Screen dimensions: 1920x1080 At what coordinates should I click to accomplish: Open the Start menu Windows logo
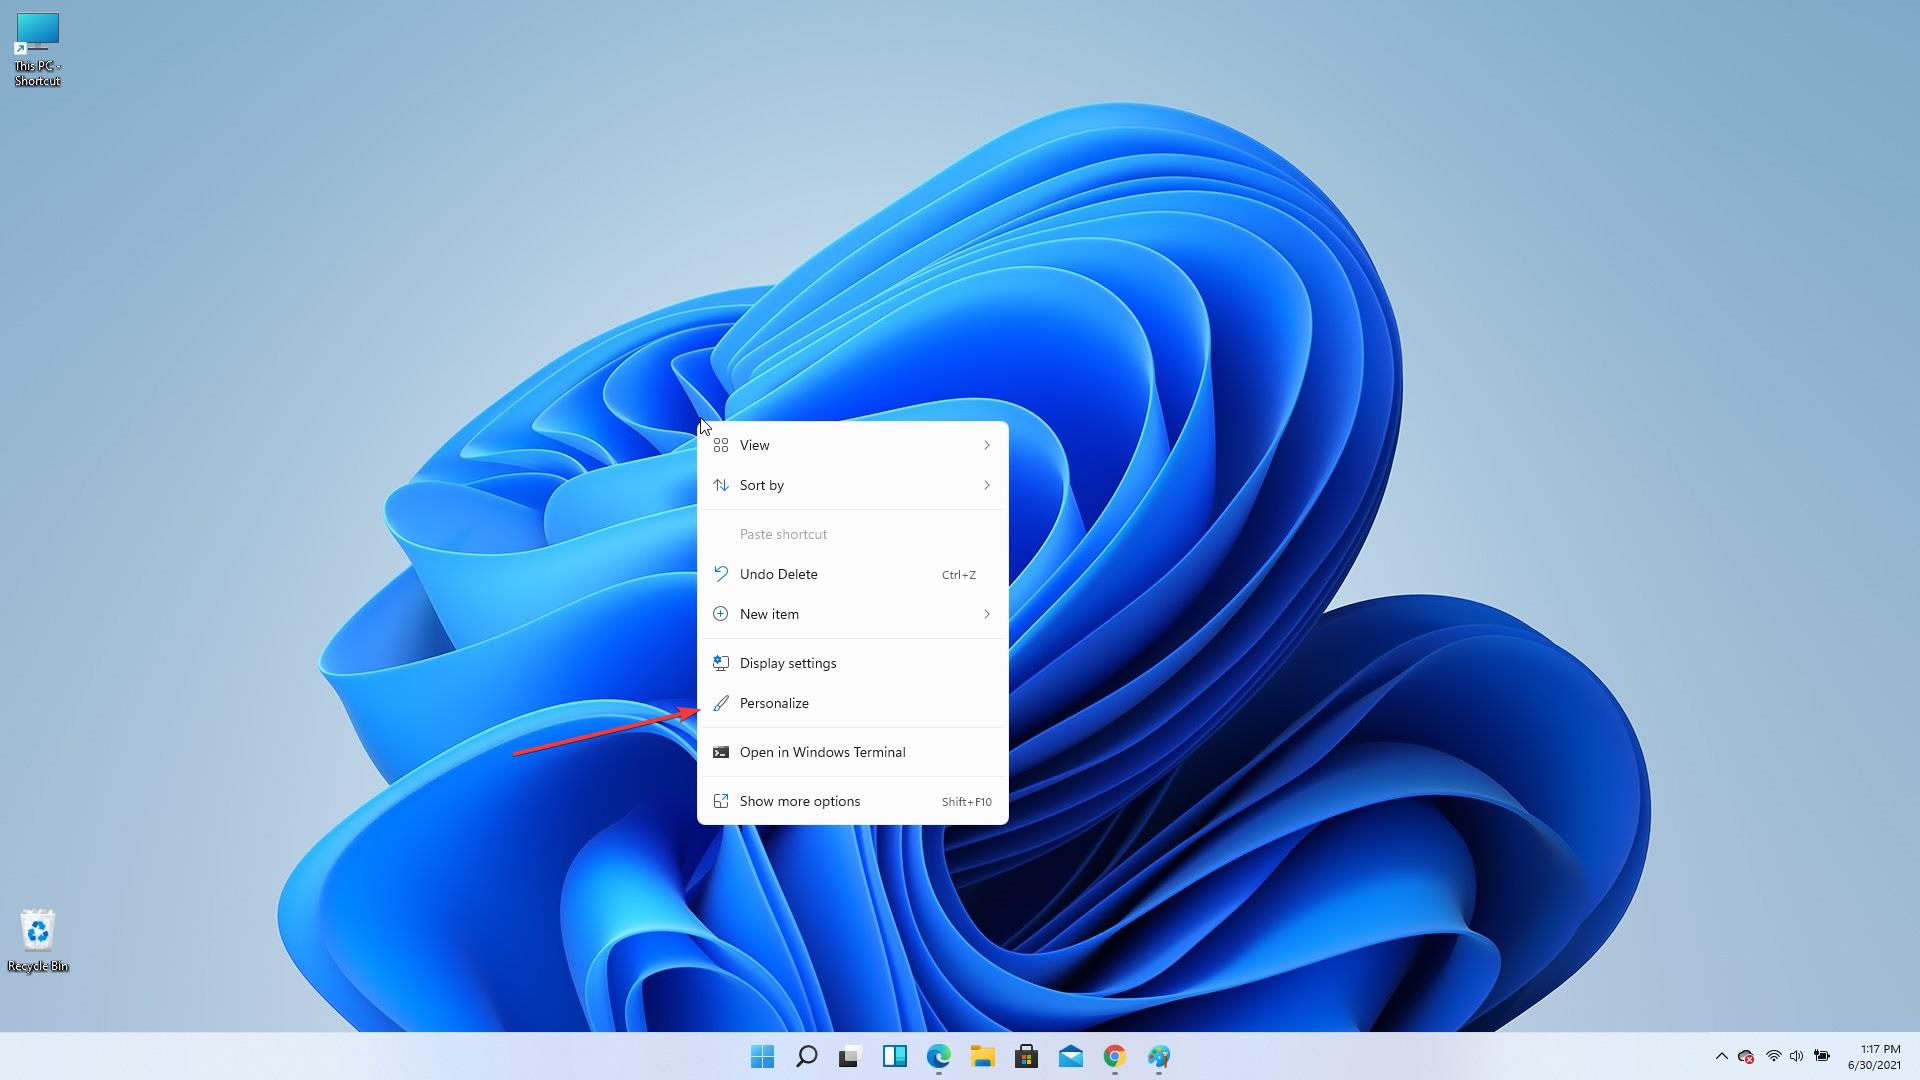(762, 1056)
